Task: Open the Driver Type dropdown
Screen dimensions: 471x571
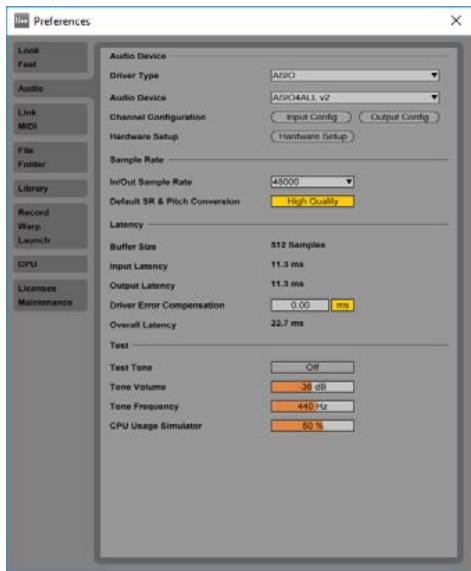Action: point(355,75)
